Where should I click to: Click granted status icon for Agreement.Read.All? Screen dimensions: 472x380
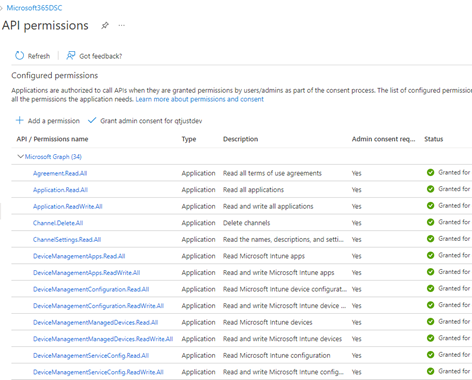click(x=430, y=173)
